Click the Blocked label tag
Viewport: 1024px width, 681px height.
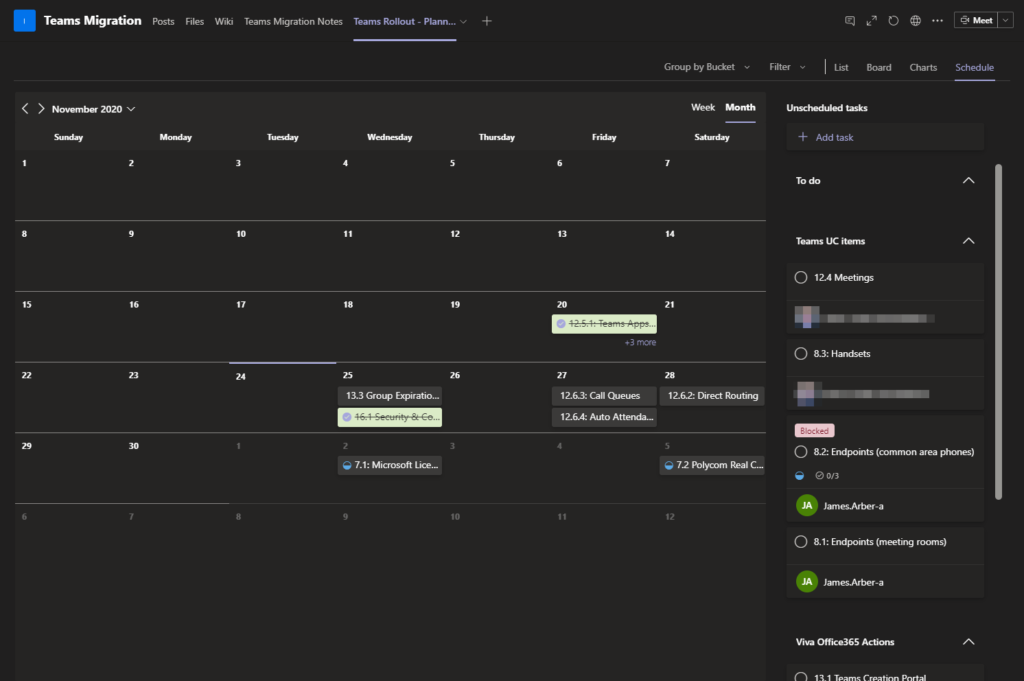(814, 431)
